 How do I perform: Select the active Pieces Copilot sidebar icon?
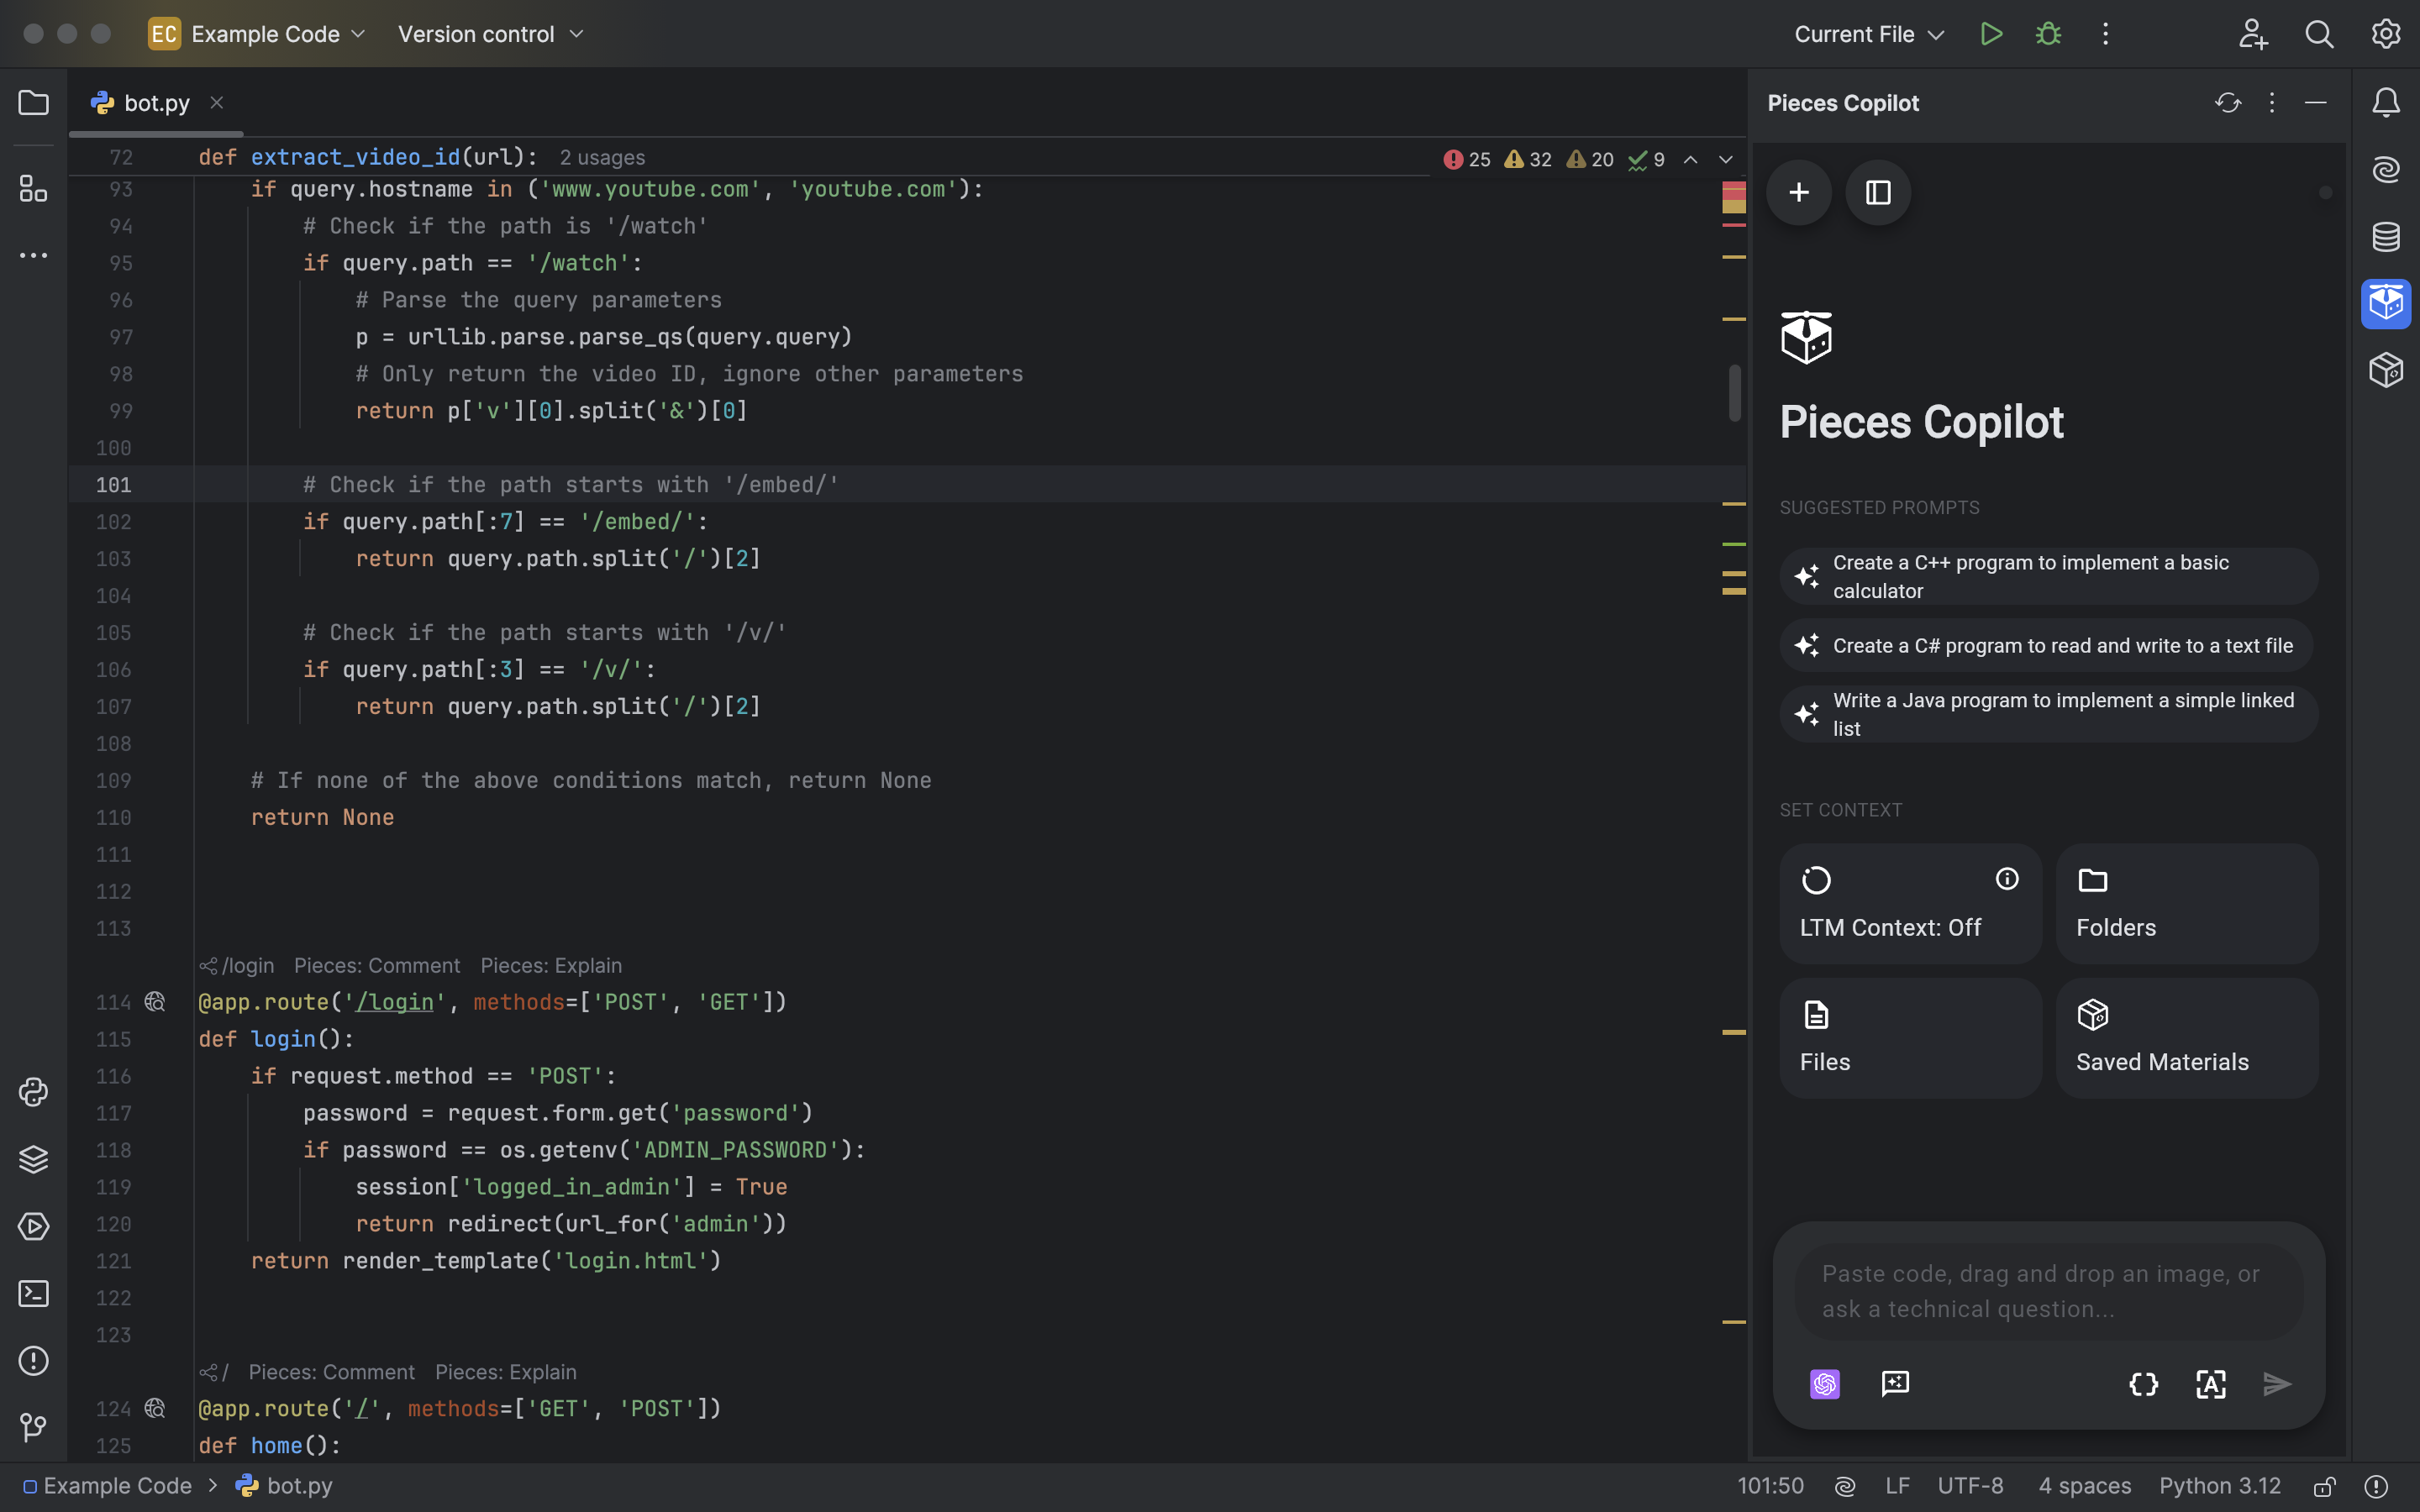[x=2386, y=304]
